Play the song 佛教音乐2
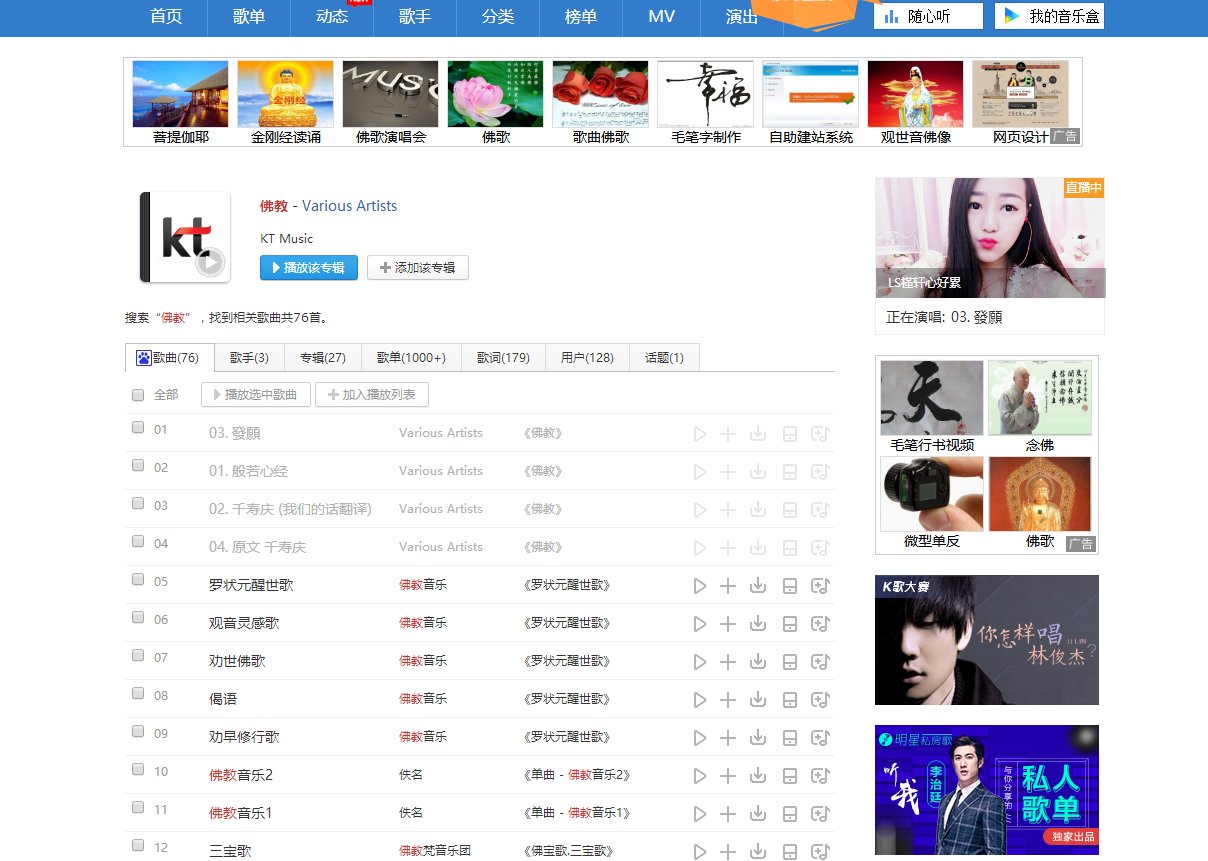The image size is (1208, 861). 700,776
